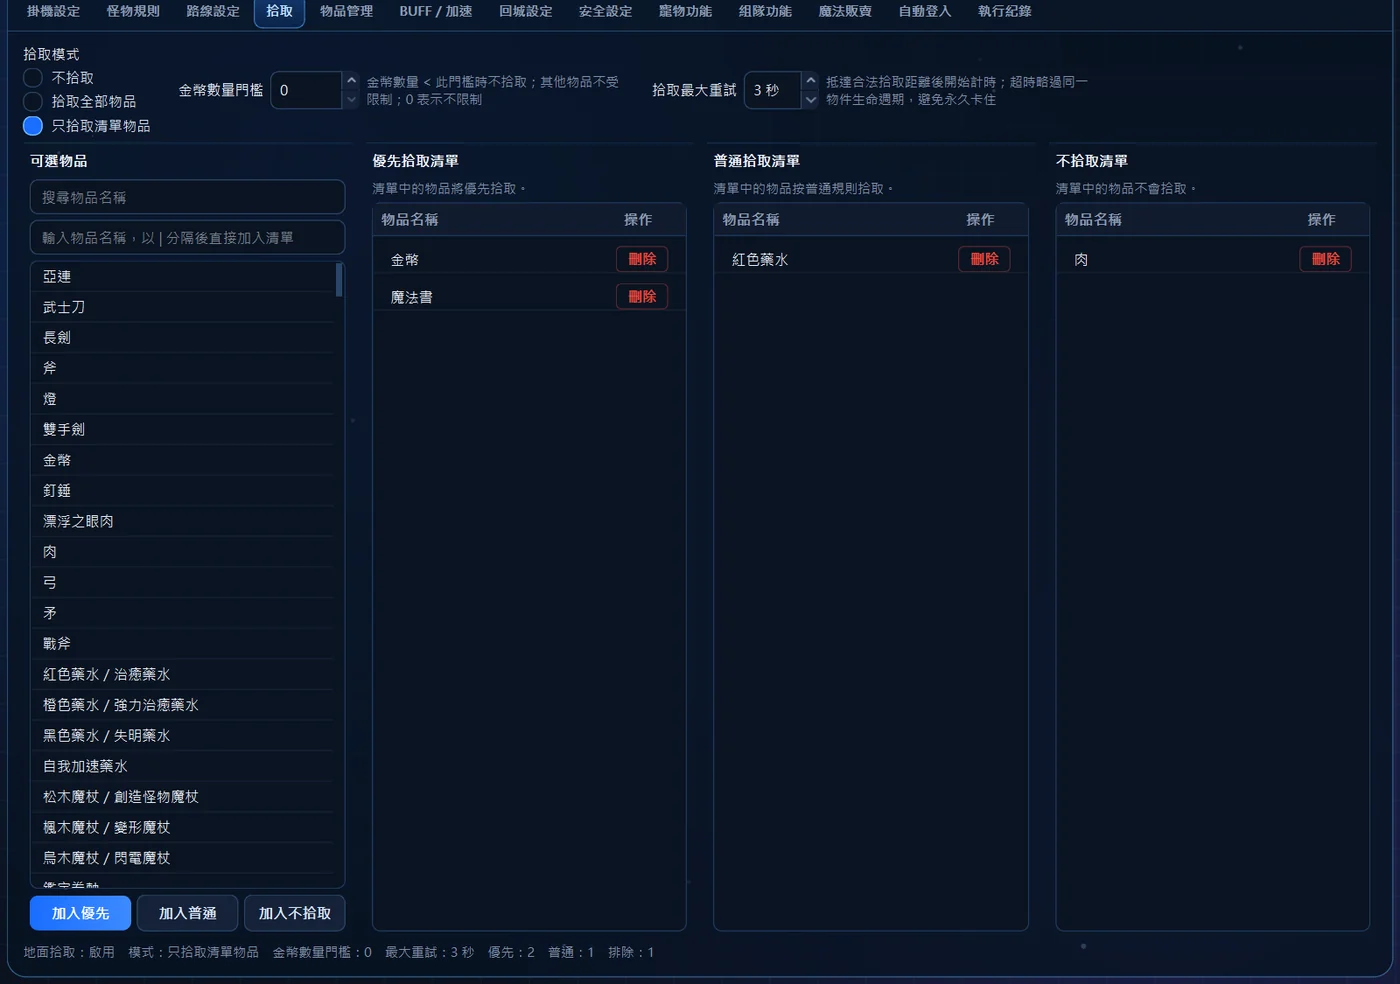Image resolution: width=1400 pixels, height=984 pixels.
Task: Decrease the 拾取最大重試 seconds
Action: click(810, 99)
